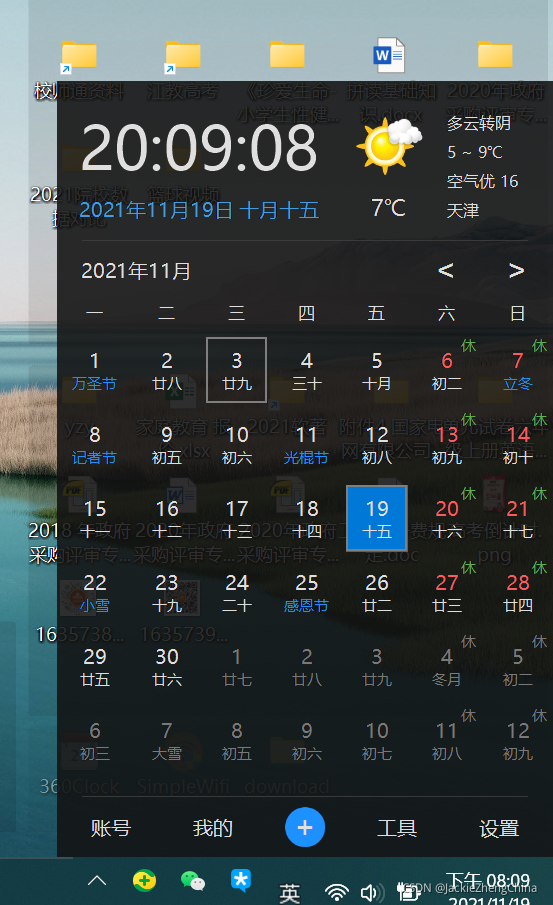Show hidden tray icons chevron
This screenshot has width=553, height=905.
[x=97, y=881]
